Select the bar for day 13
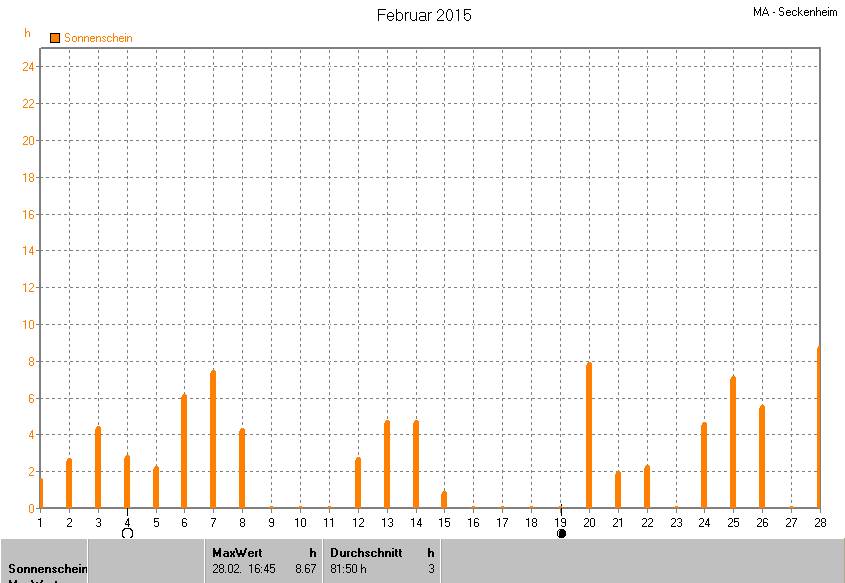This screenshot has height=583, width=845. 387,465
